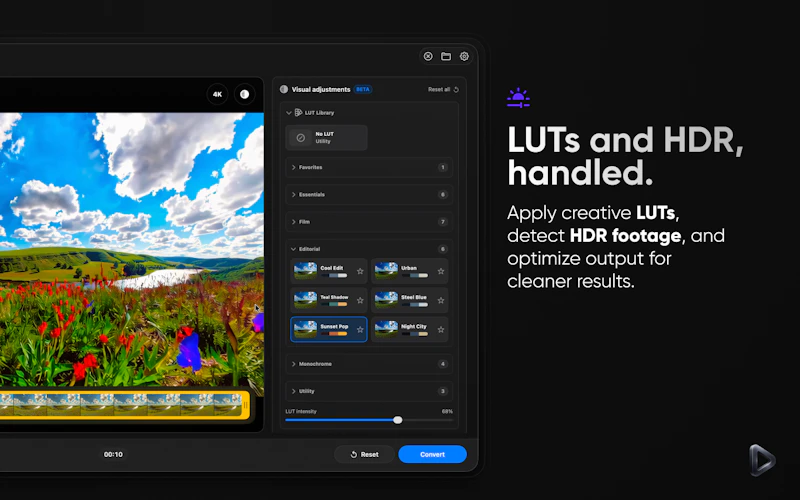Image resolution: width=800 pixels, height=500 pixels.
Task: Click the Favorites count badge 1
Action: (442, 167)
